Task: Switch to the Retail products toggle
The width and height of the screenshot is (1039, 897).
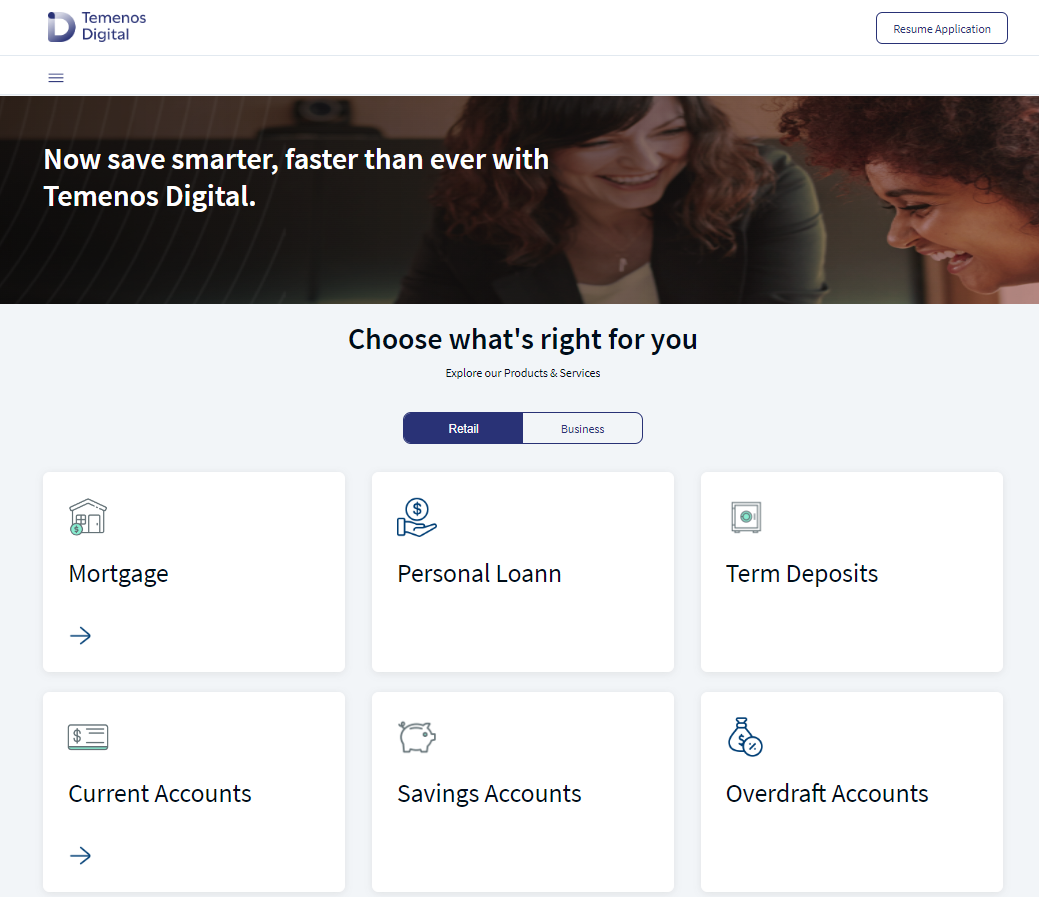Action: (463, 429)
